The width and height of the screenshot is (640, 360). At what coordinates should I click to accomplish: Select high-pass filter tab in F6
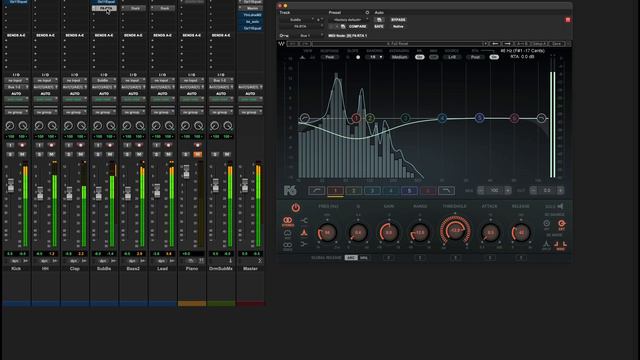coord(316,191)
